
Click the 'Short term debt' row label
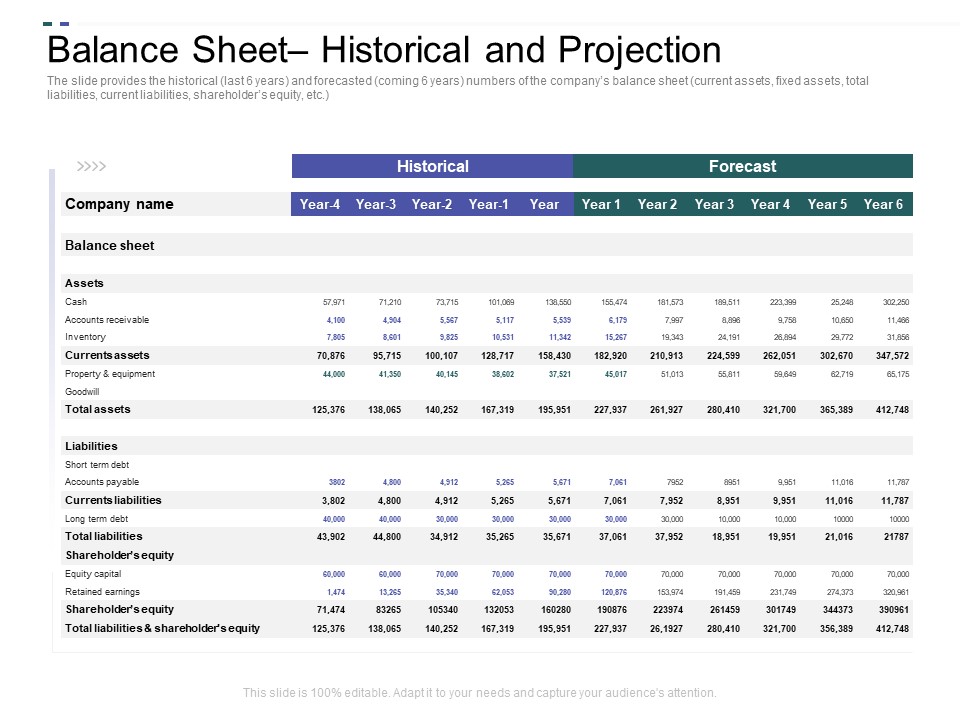tap(97, 465)
